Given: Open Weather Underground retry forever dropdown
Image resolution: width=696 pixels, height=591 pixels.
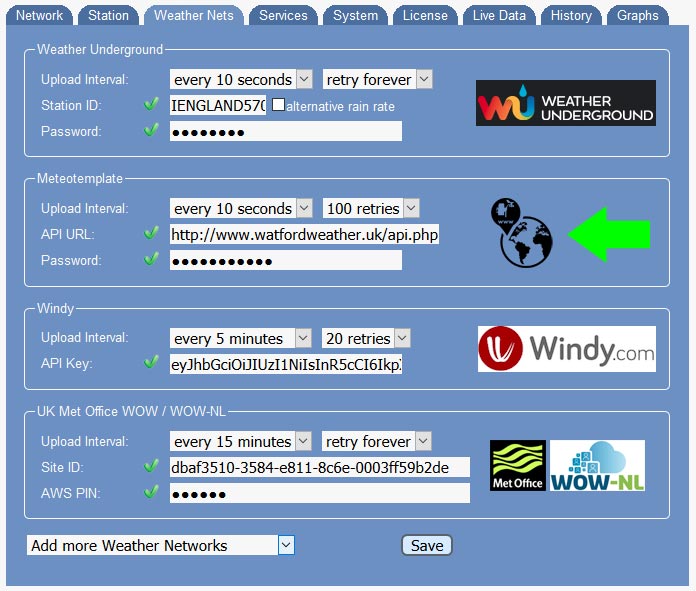Looking at the screenshot, I should (377, 79).
